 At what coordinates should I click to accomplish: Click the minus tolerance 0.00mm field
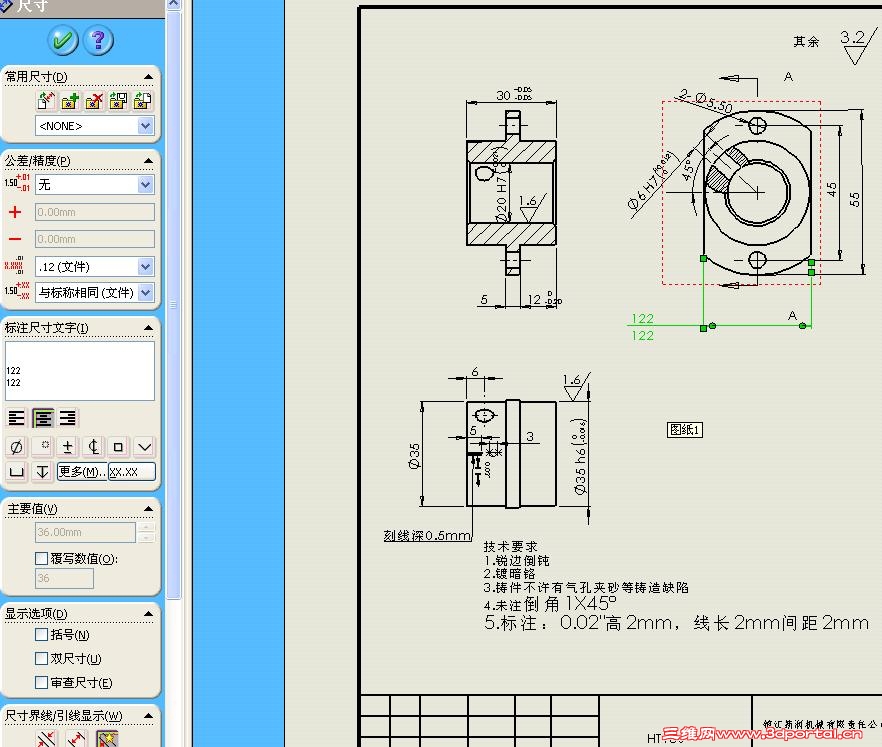coord(94,239)
